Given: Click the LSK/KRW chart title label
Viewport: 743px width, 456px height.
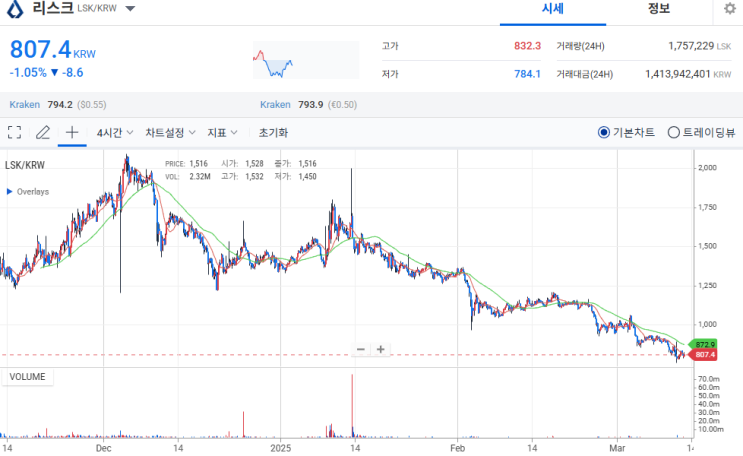Looking at the screenshot, I should coord(25,165).
